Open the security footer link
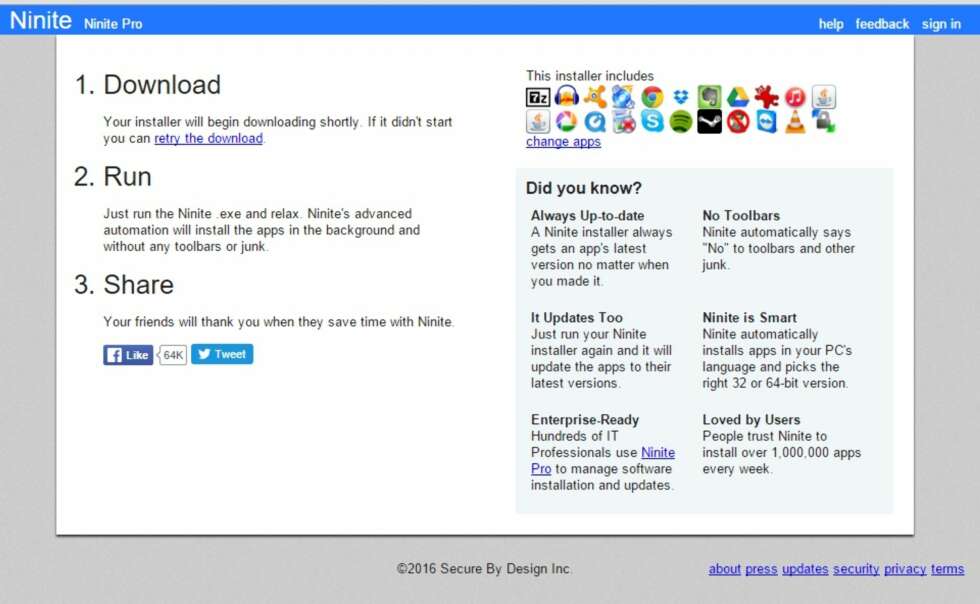 pyautogui.click(x=856, y=569)
